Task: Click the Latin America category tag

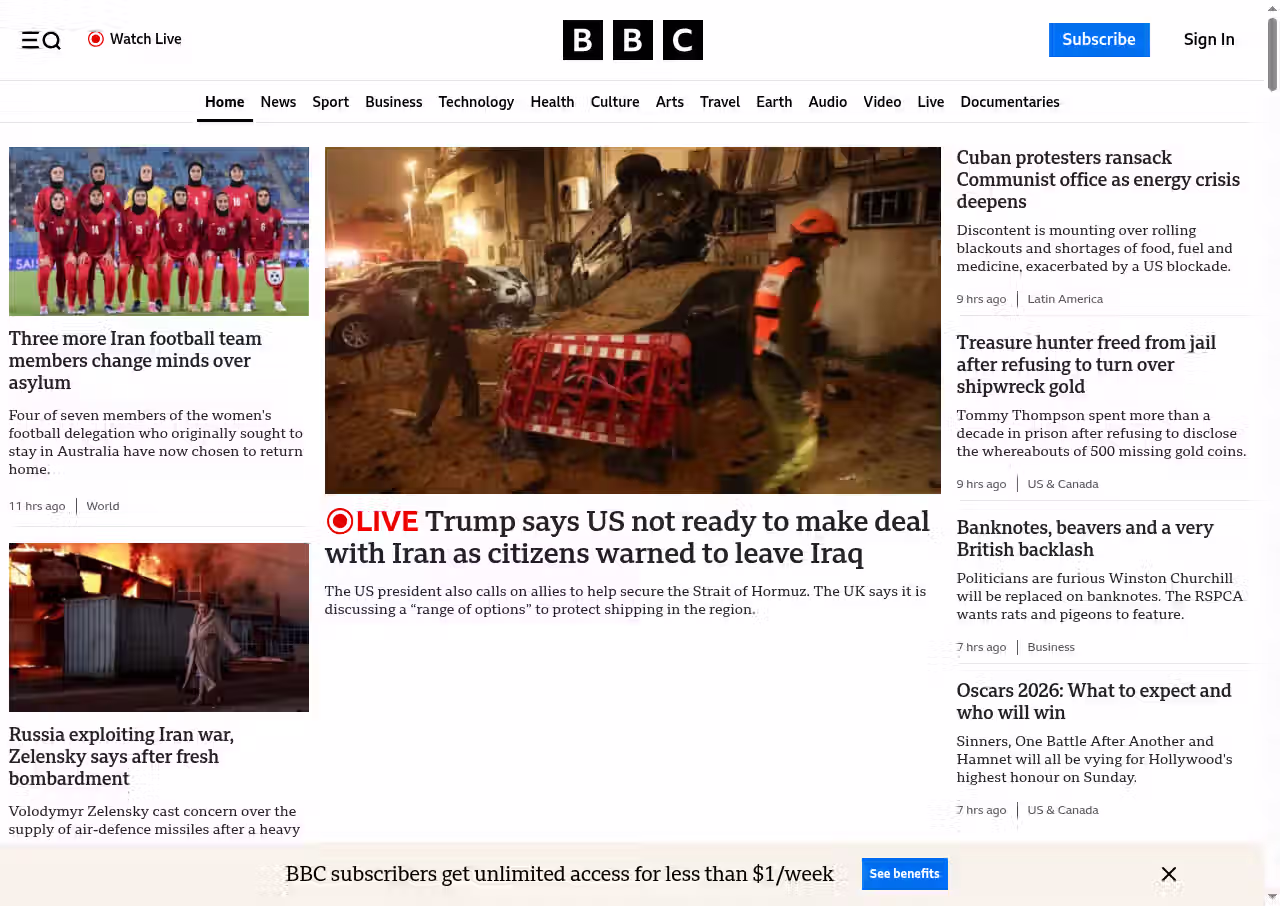Action: [1064, 299]
